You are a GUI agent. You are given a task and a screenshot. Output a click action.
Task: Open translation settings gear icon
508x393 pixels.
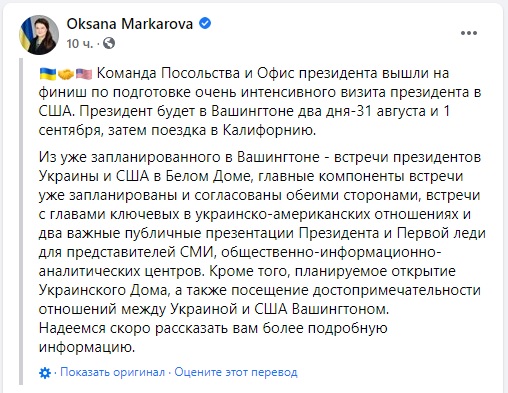point(45,373)
